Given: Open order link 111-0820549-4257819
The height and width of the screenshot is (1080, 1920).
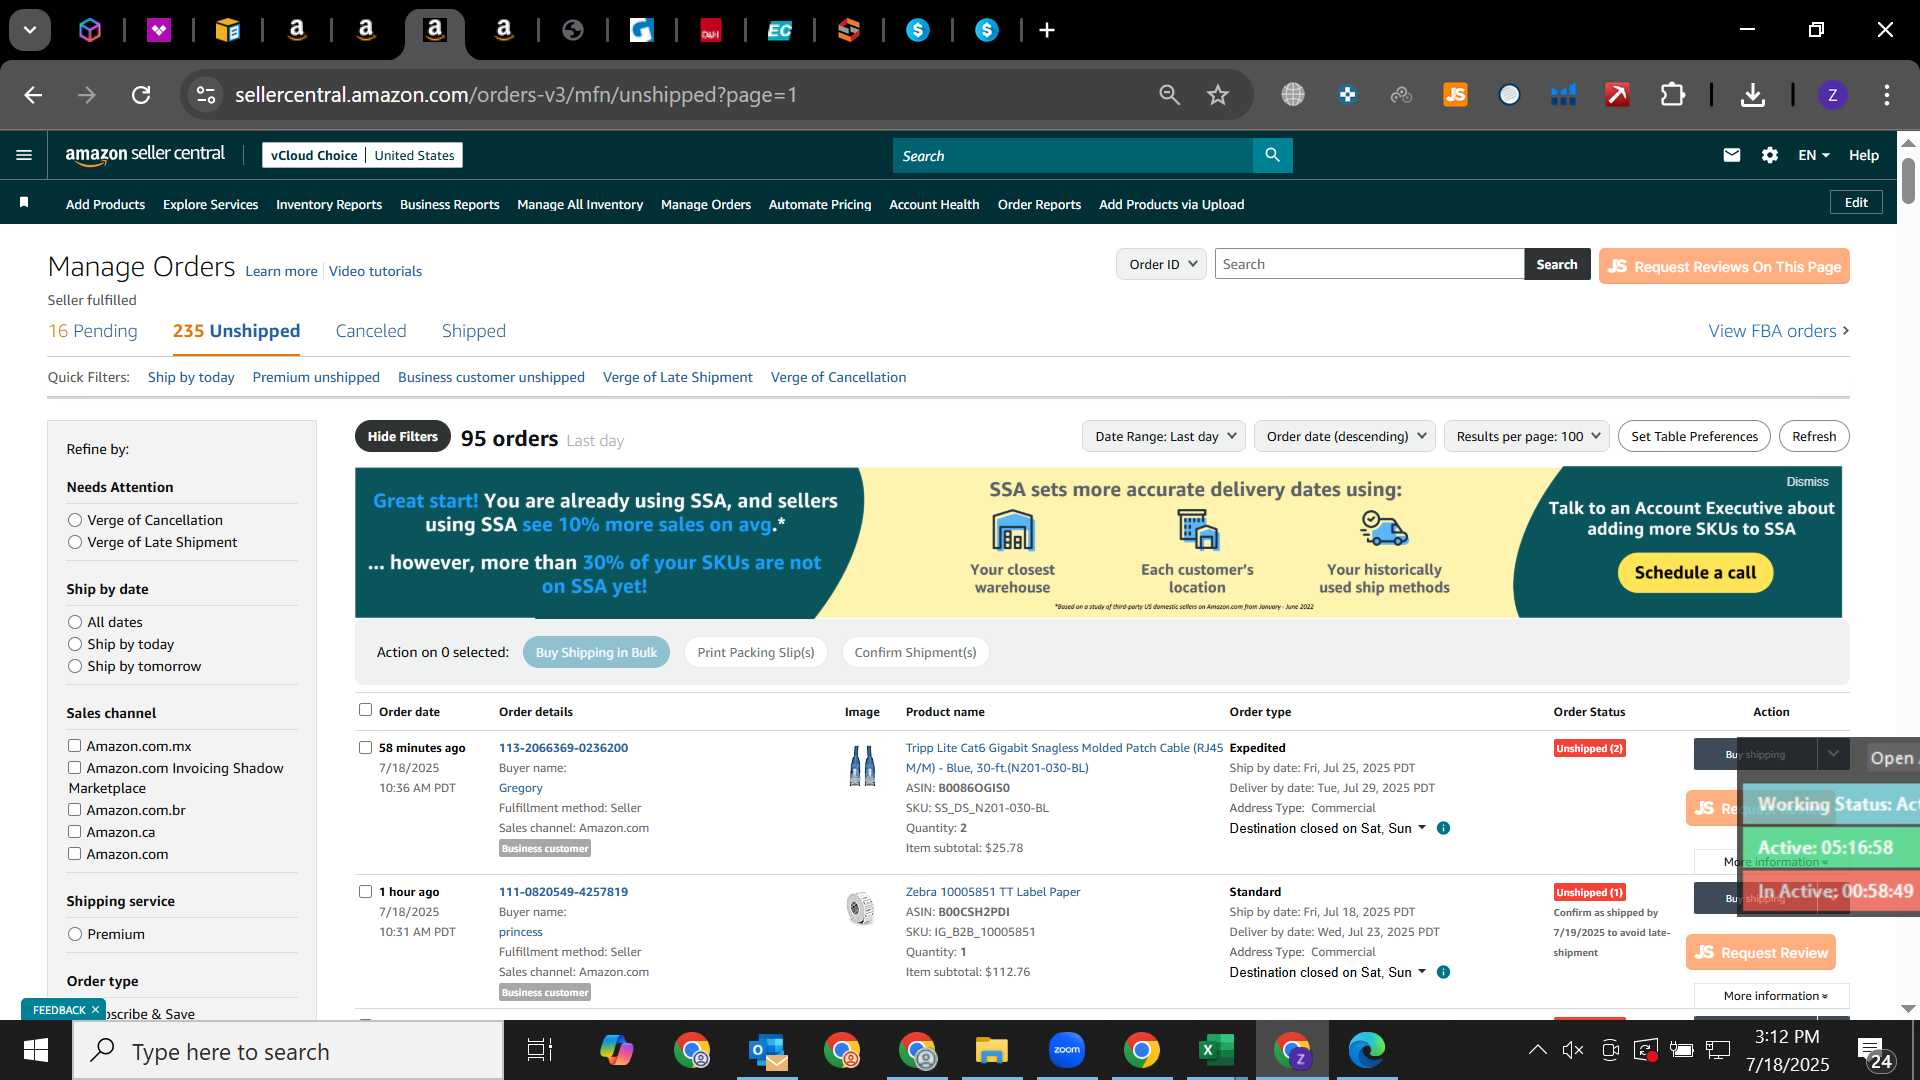Looking at the screenshot, I should pyautogui.click(x=563, y=891).
